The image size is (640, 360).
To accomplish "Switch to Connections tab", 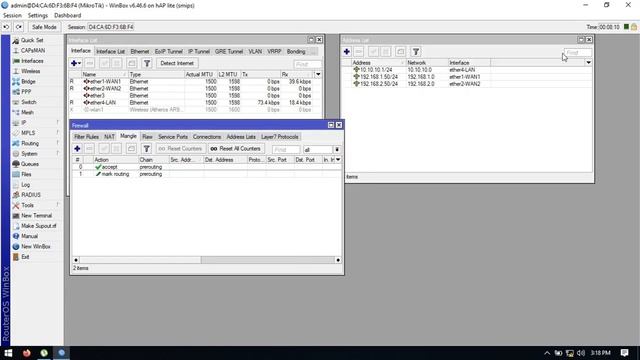I will pyautogui.click(x=207, y=137).
